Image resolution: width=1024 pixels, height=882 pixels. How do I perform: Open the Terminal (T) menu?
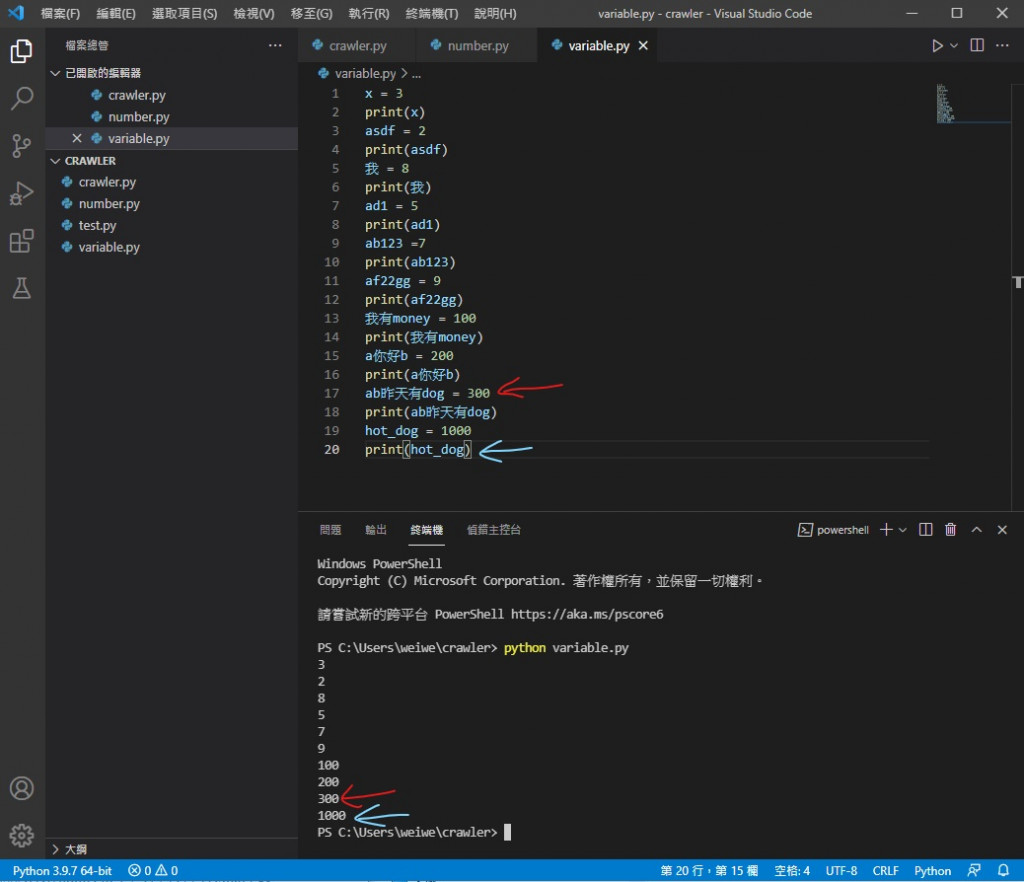click(x=432, y=14)
